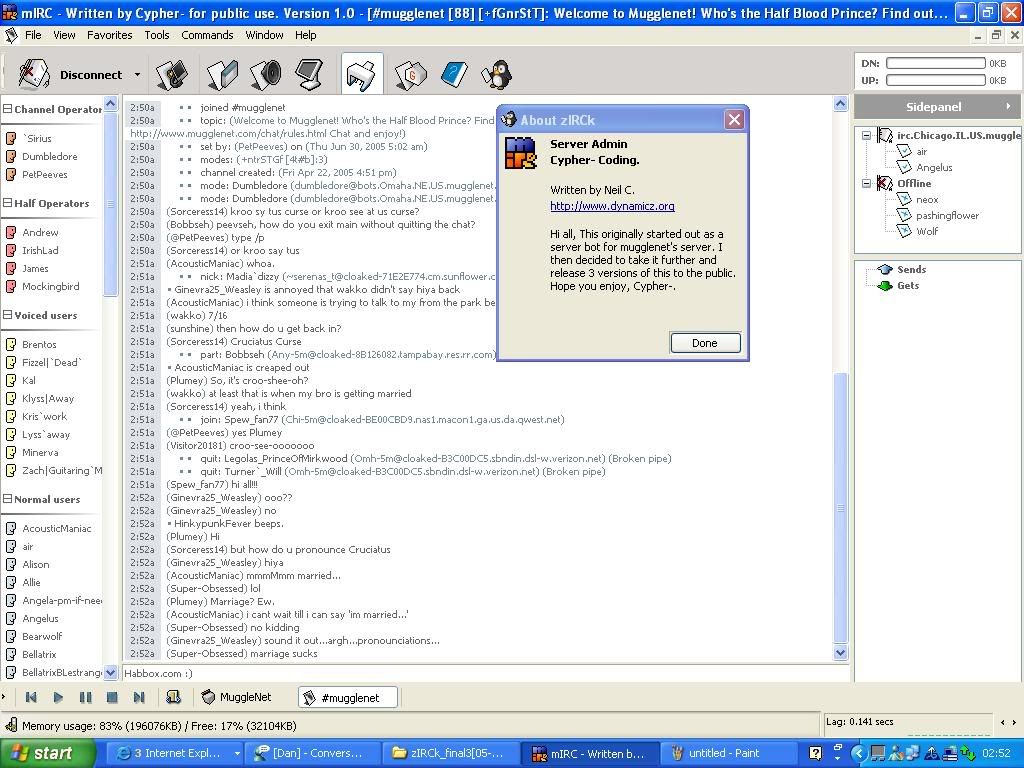The image size is (1024, 768).
Task: Open the Help menu
Action: (x=306, y=35)
